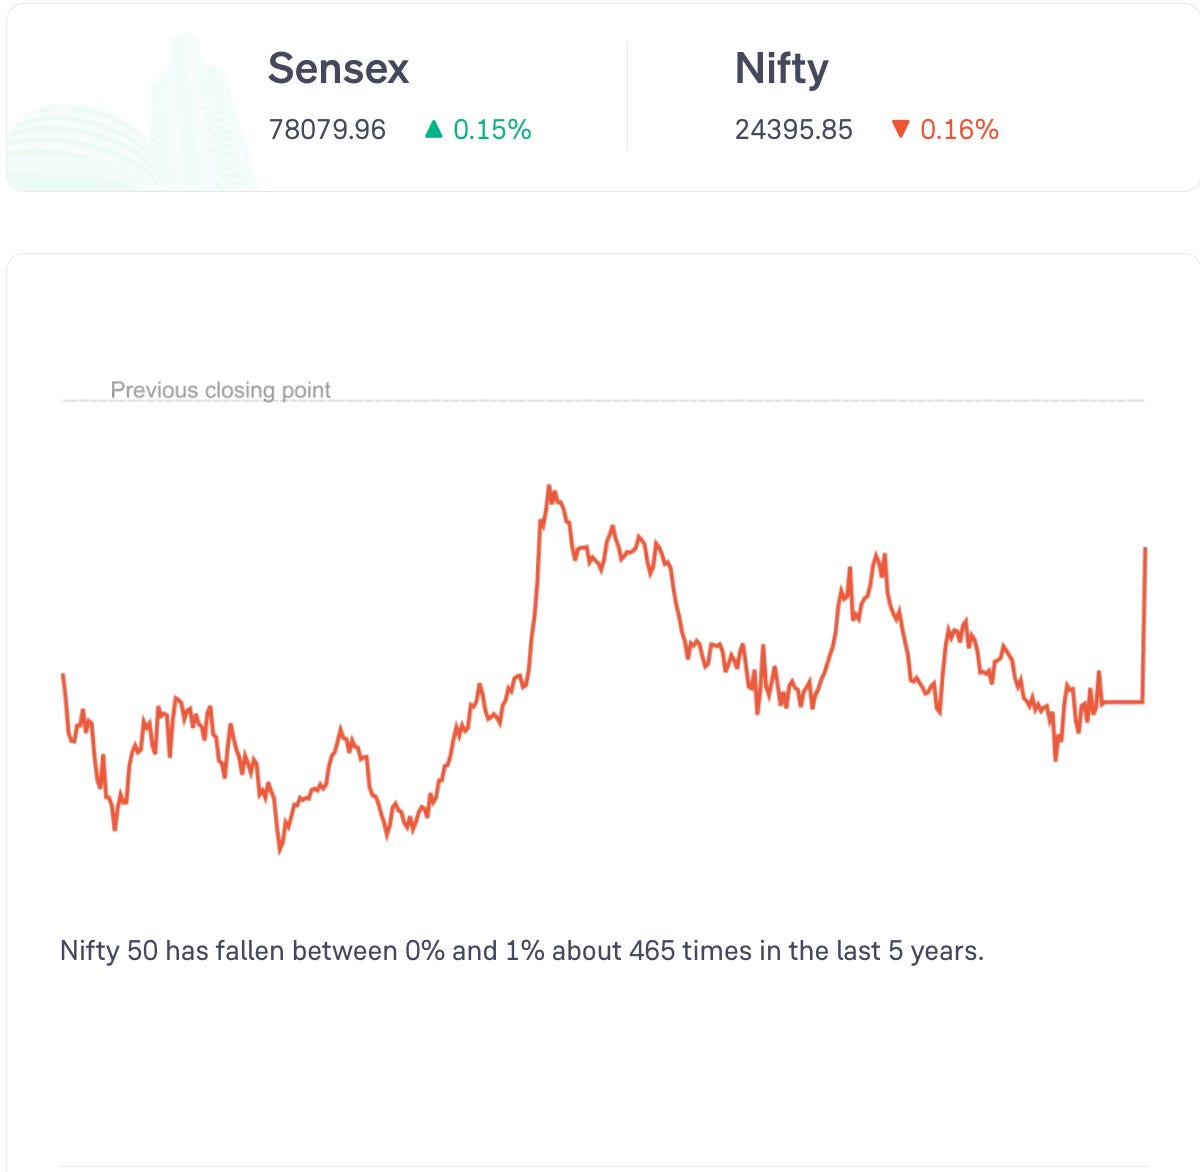Click the highest peak of the chart
The height and width of the screenshot is (1172, 1200).
[549, 488]
